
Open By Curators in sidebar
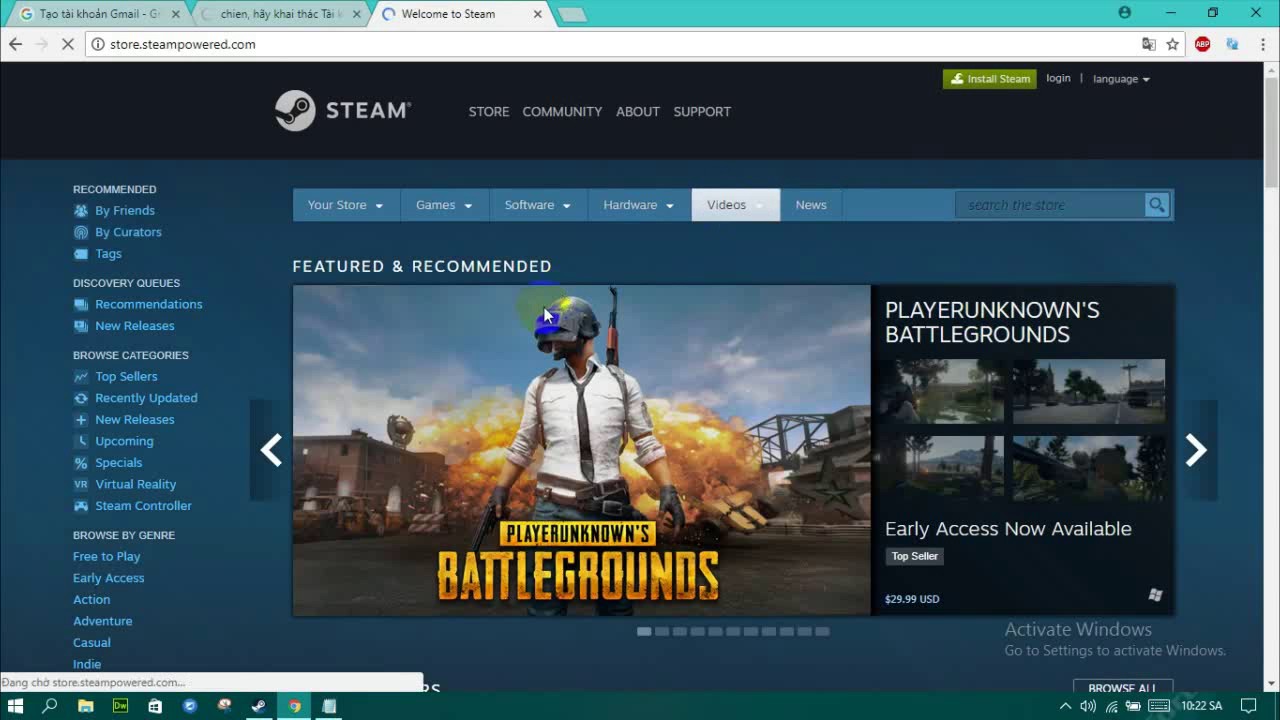click(128, 232)
